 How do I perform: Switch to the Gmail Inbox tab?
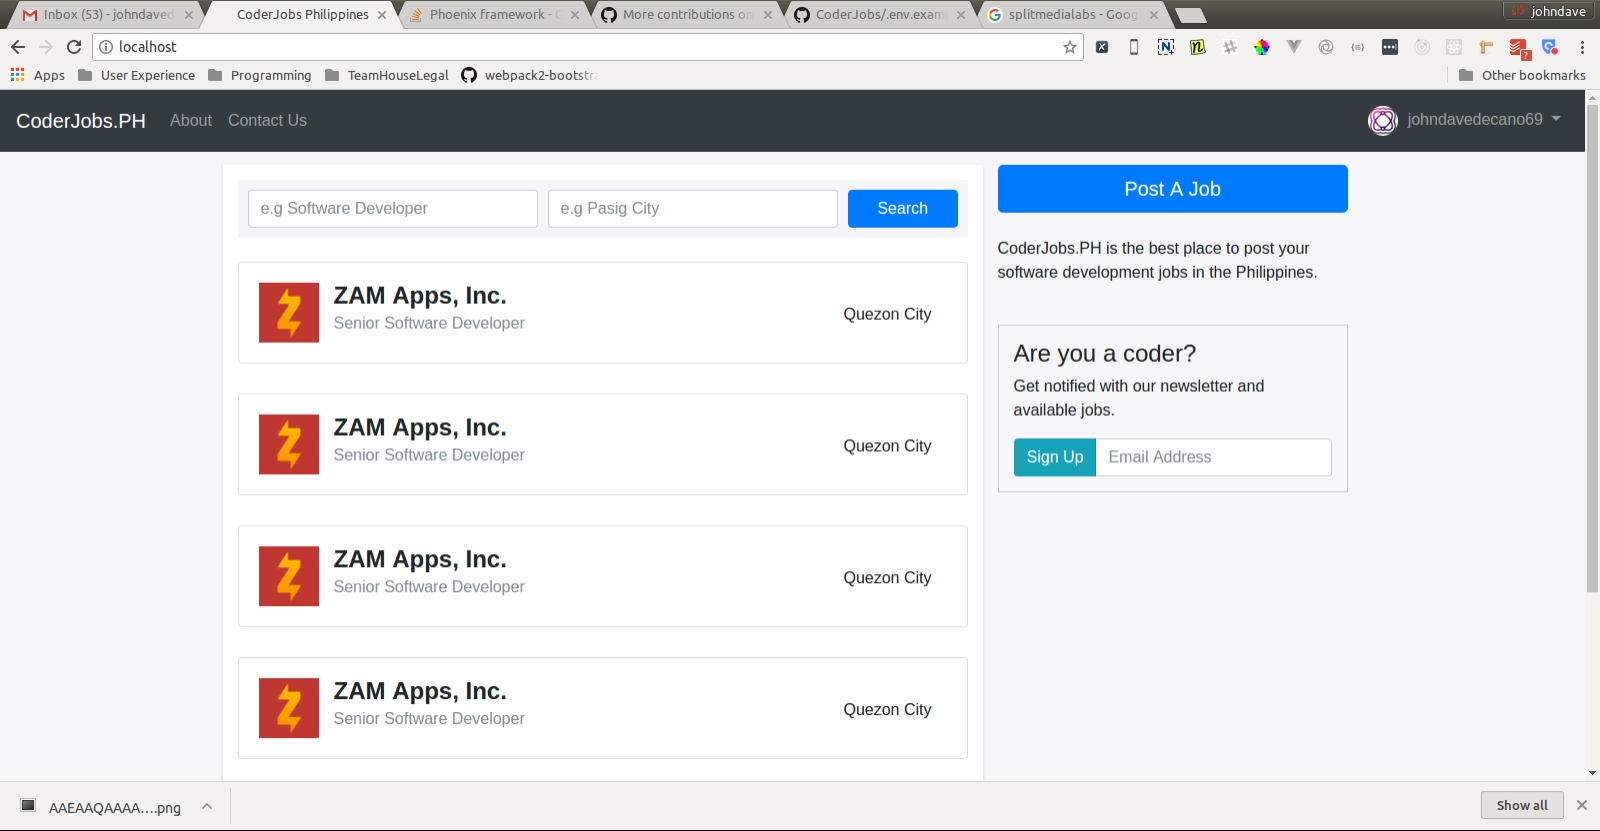(107, 14)
